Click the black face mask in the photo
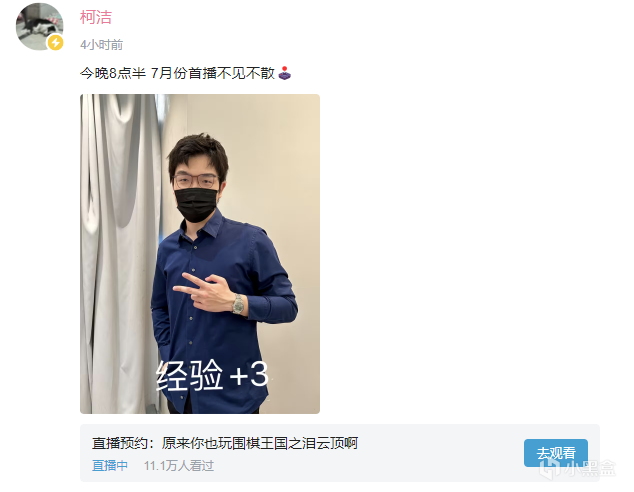 click(196, 204)
